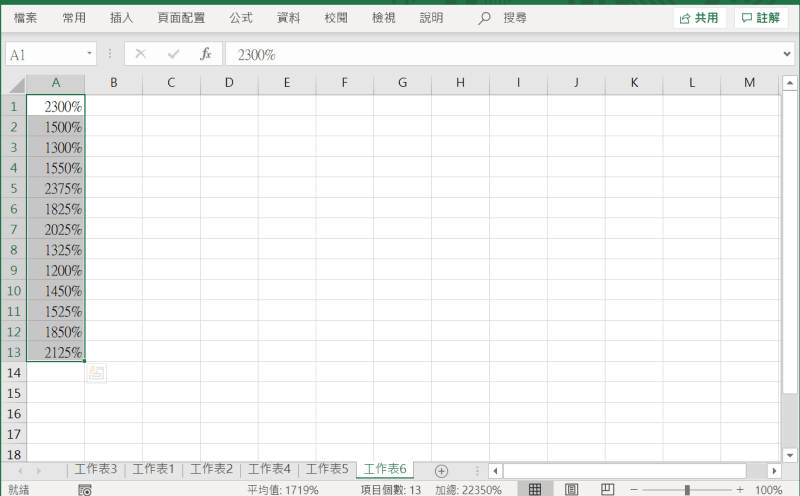Click the 共用 share button
This screenshot has height=496, width=800.
tap(699, 18)
